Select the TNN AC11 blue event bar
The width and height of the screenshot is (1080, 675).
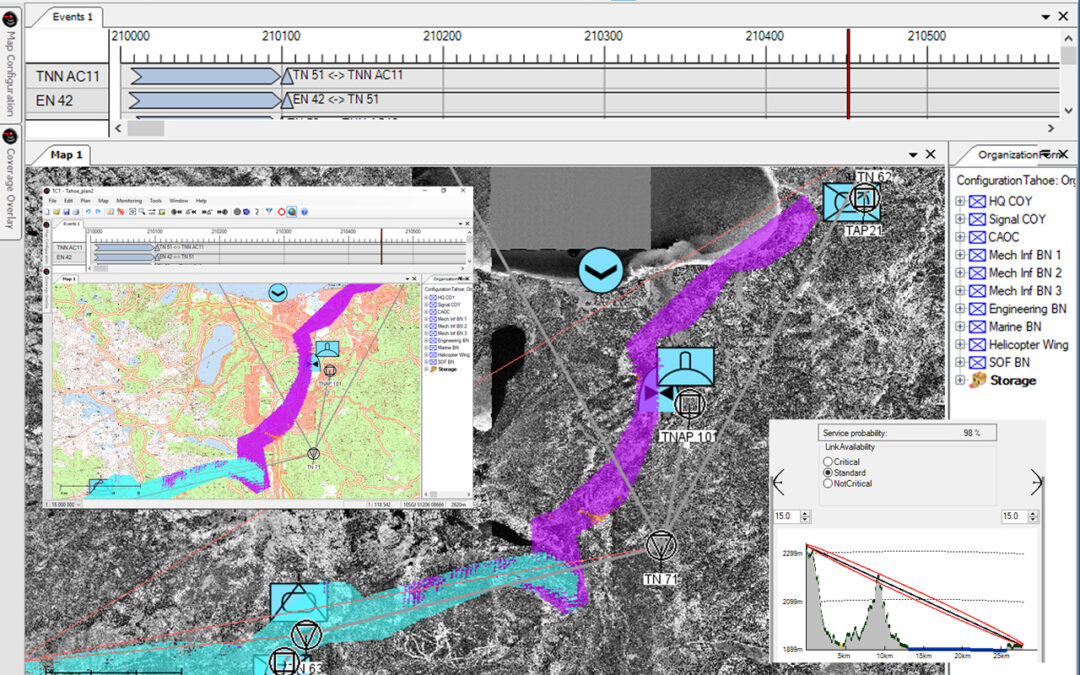[x=205, y=76]
